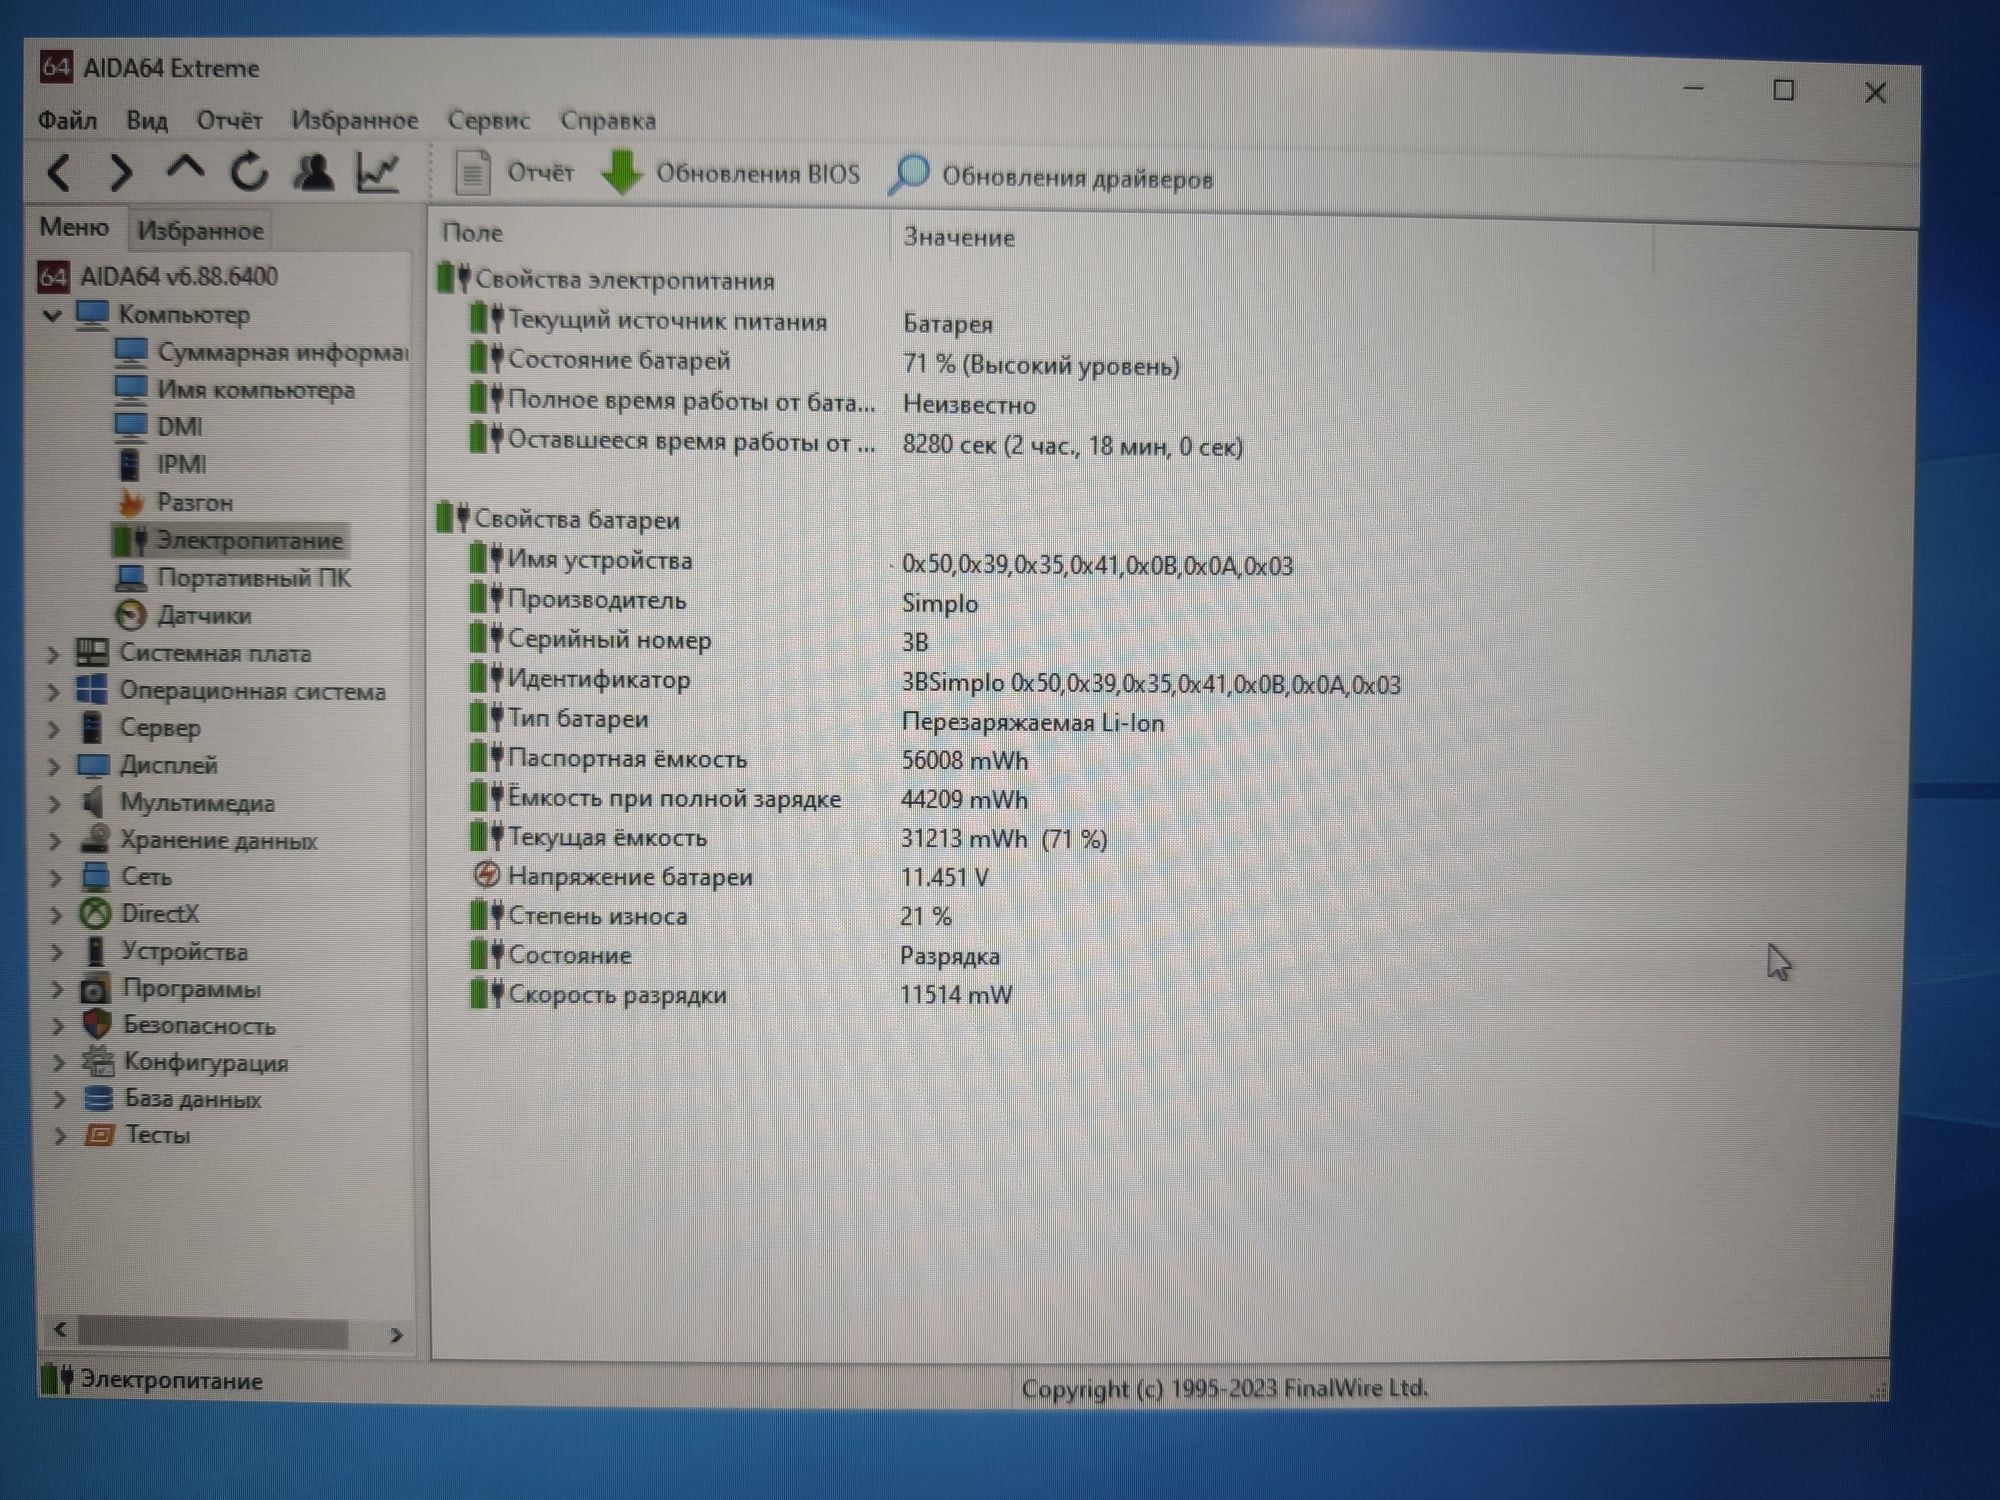Expand the Сервер tree node
The width and height of the screenshot is (2000, 1500).
[54, 729]
